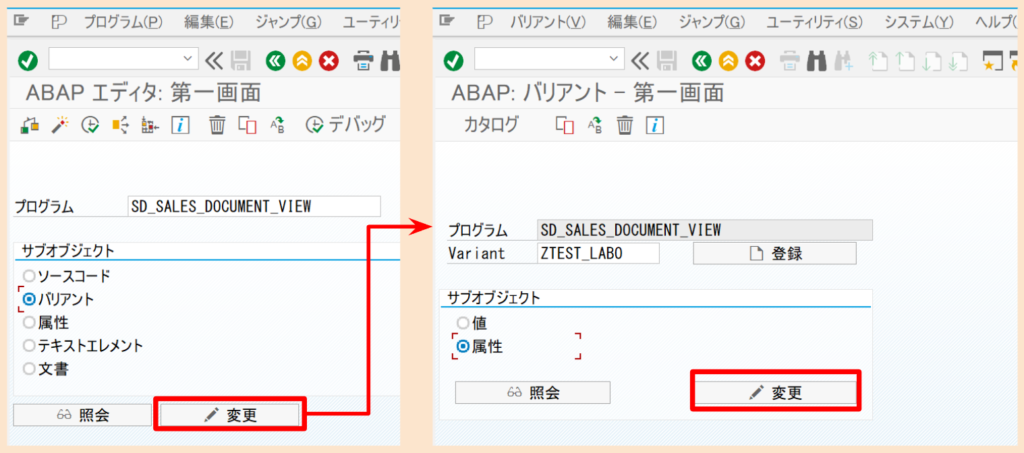Click magic wand Check icon in ABAP Editor
The width and height of the screenshot is (1024, 453).
[x=60, y=124]
